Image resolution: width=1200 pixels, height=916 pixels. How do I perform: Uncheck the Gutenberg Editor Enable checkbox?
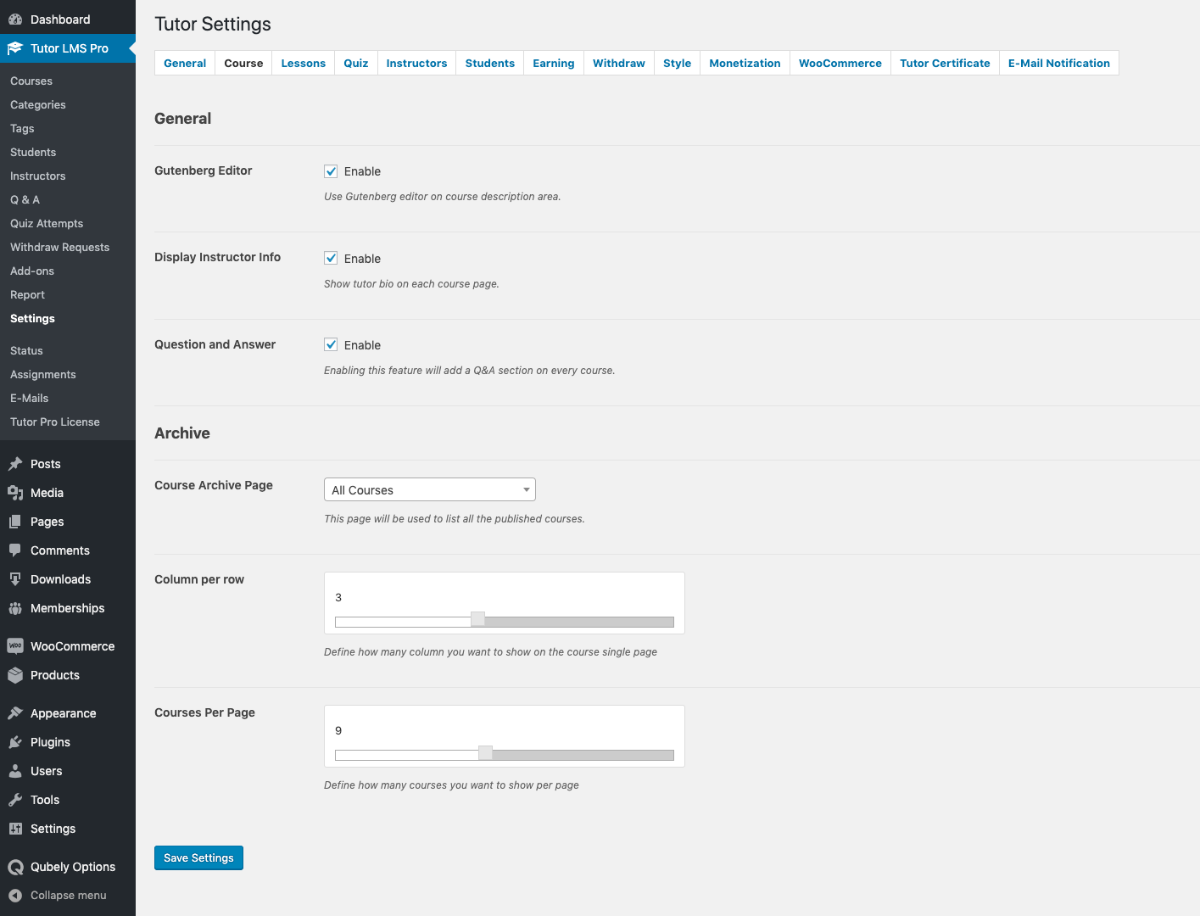point(331,171)
